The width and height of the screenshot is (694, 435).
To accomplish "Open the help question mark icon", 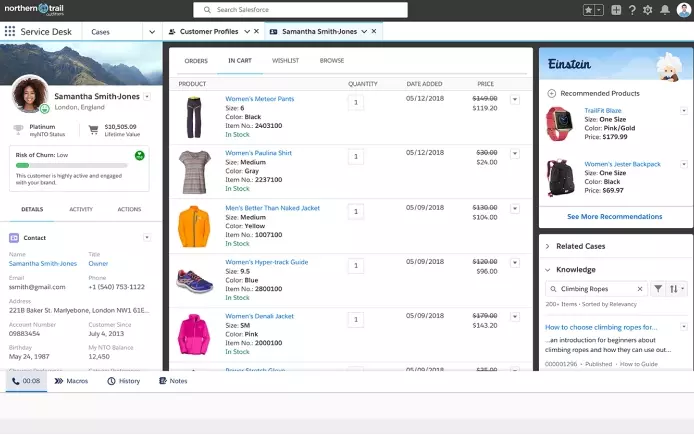I will (632, 10).
